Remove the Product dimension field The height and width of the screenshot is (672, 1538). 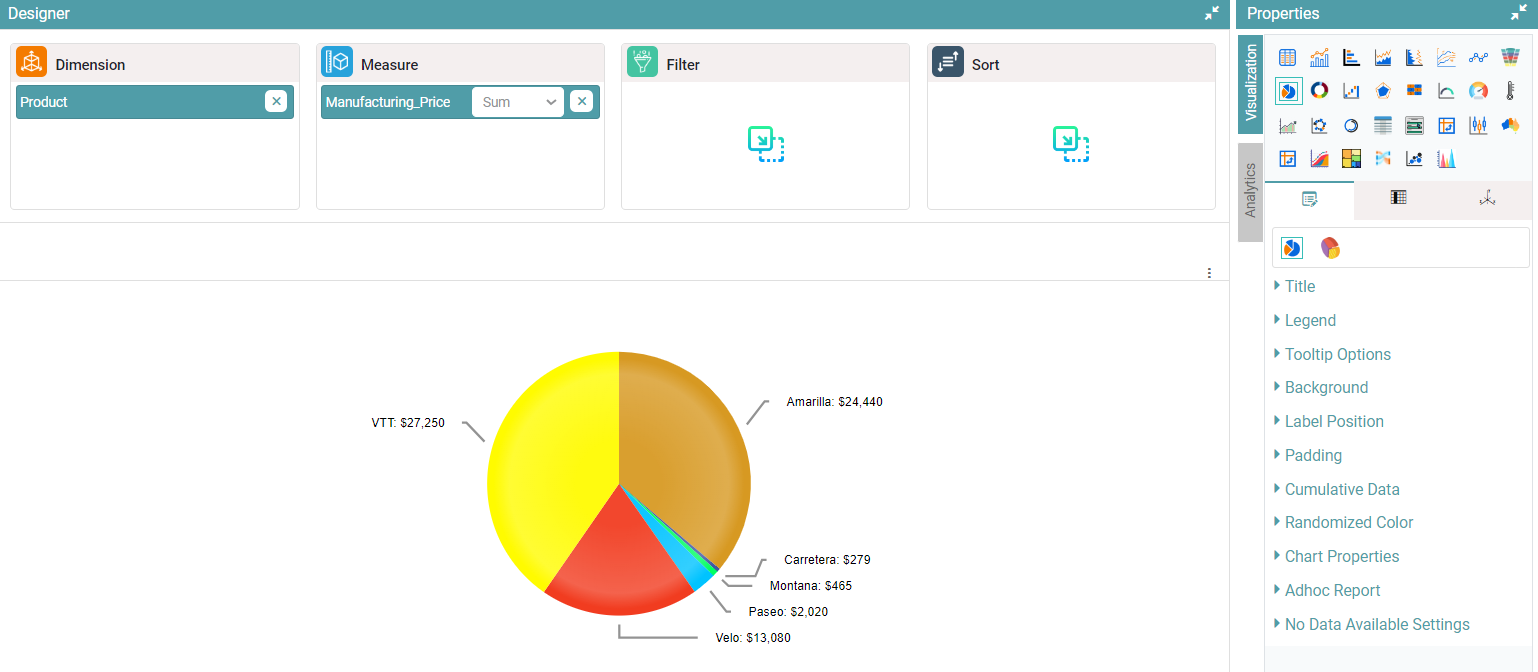[276, 101]
